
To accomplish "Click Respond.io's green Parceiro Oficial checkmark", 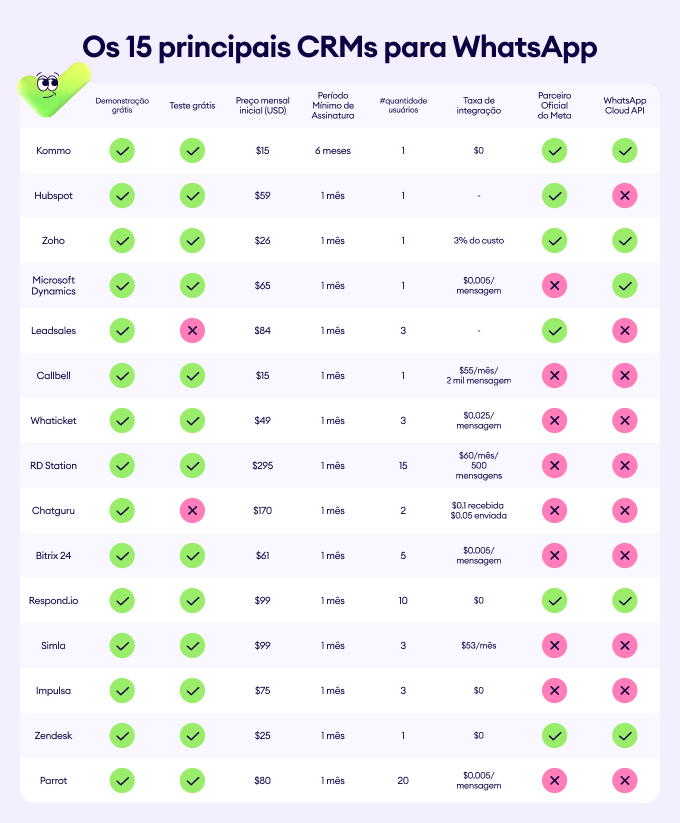I will (554, 600).
